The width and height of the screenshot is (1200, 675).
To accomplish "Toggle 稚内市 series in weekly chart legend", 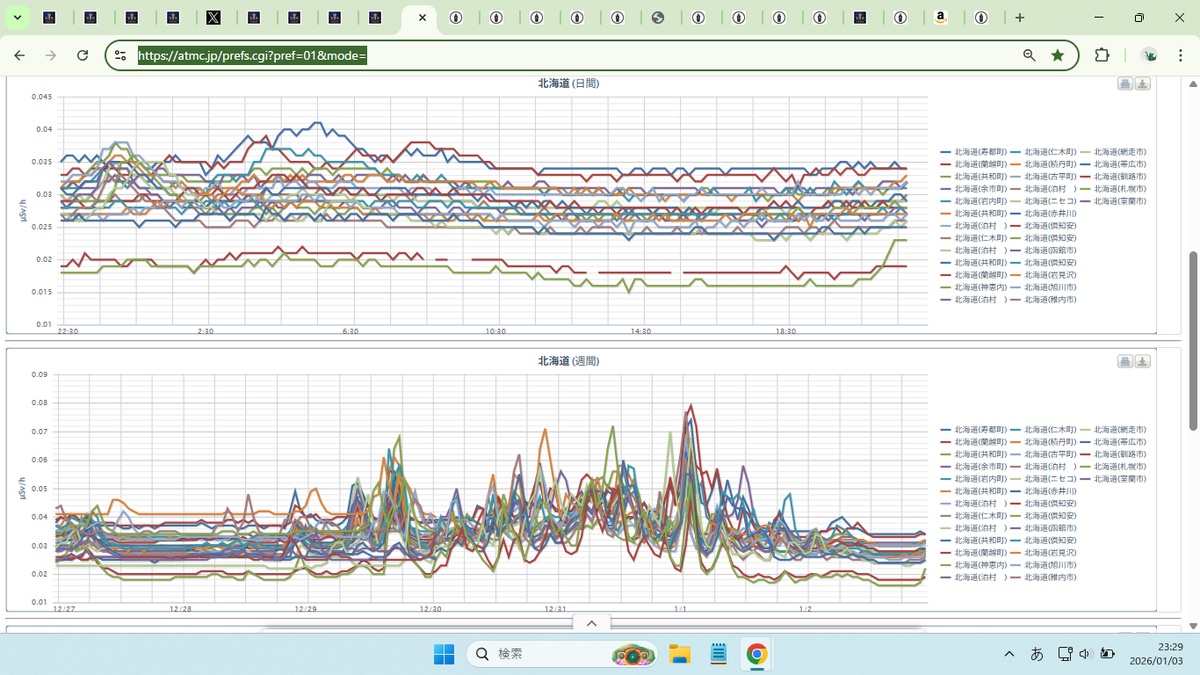I will 1043,577.
